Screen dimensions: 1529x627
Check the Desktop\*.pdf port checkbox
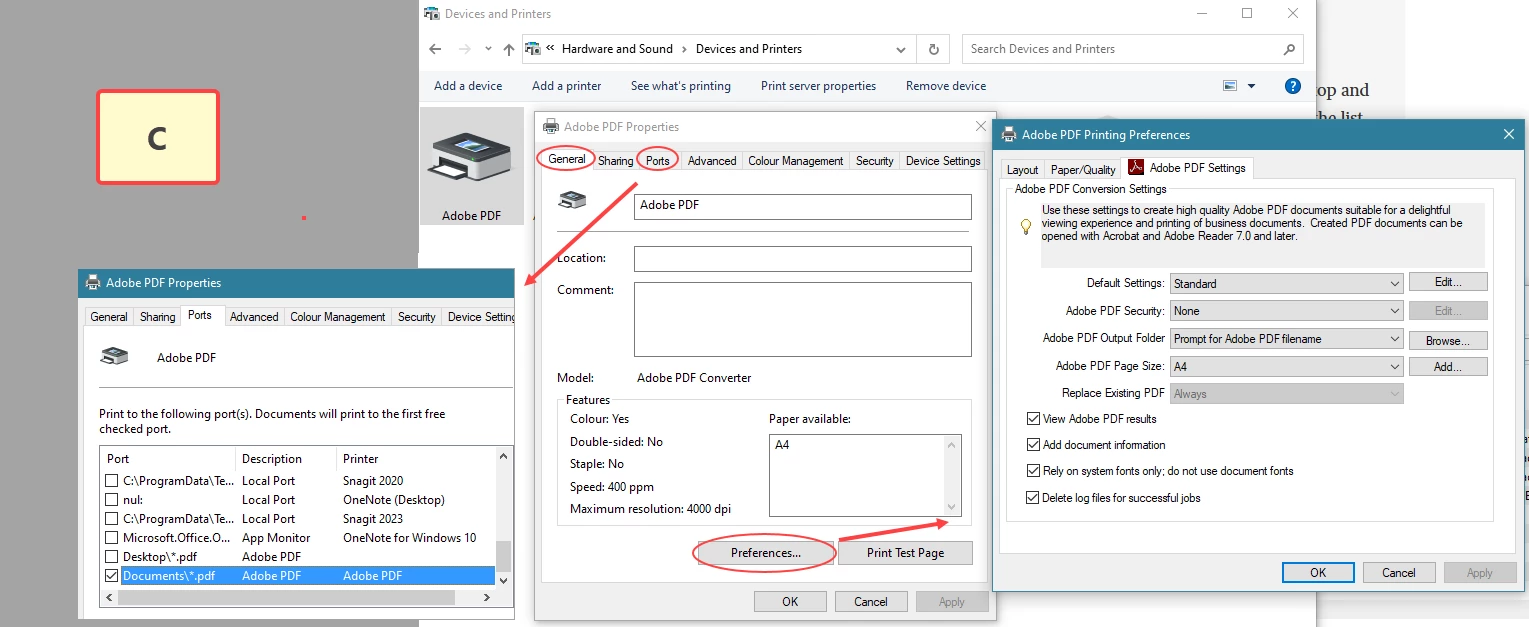point(112,557)
